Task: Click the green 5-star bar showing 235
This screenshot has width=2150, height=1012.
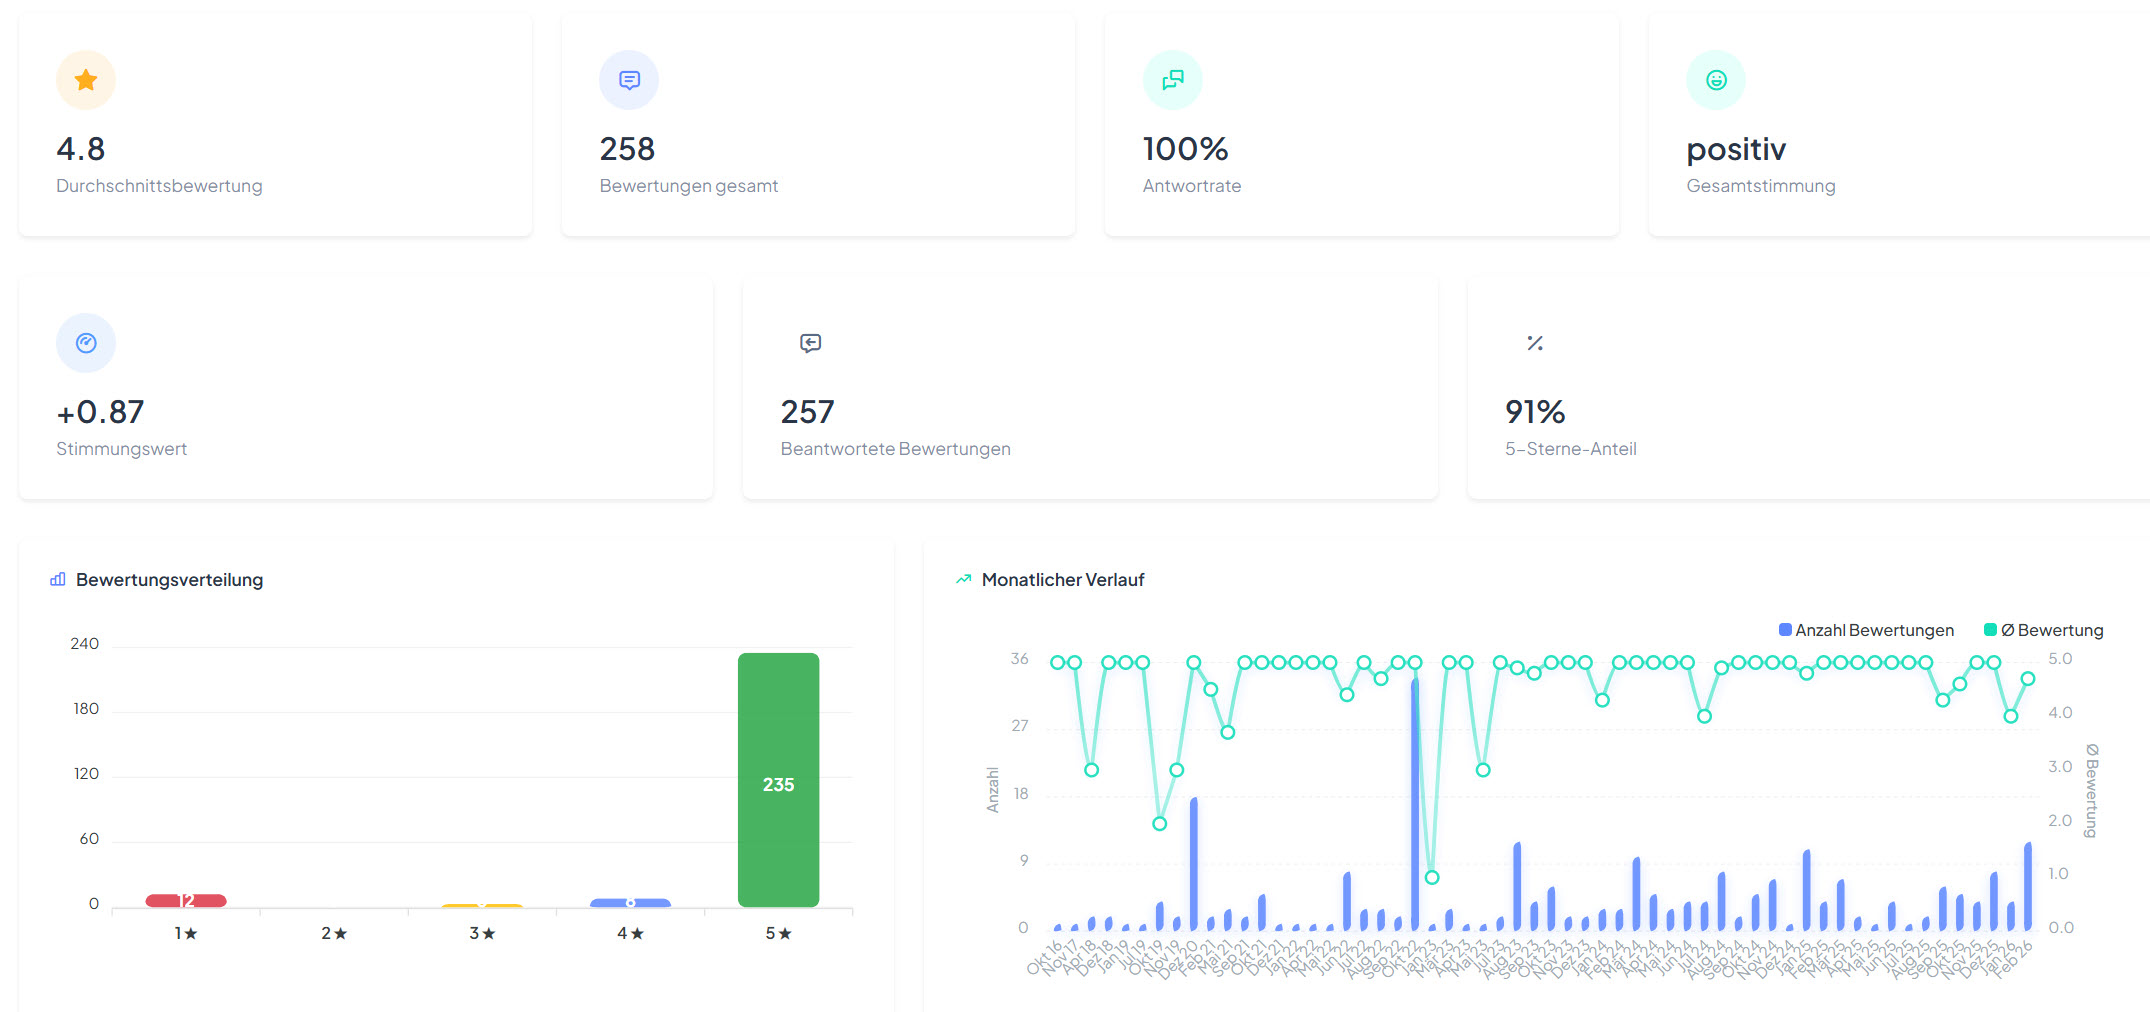Action: point(778,780)
